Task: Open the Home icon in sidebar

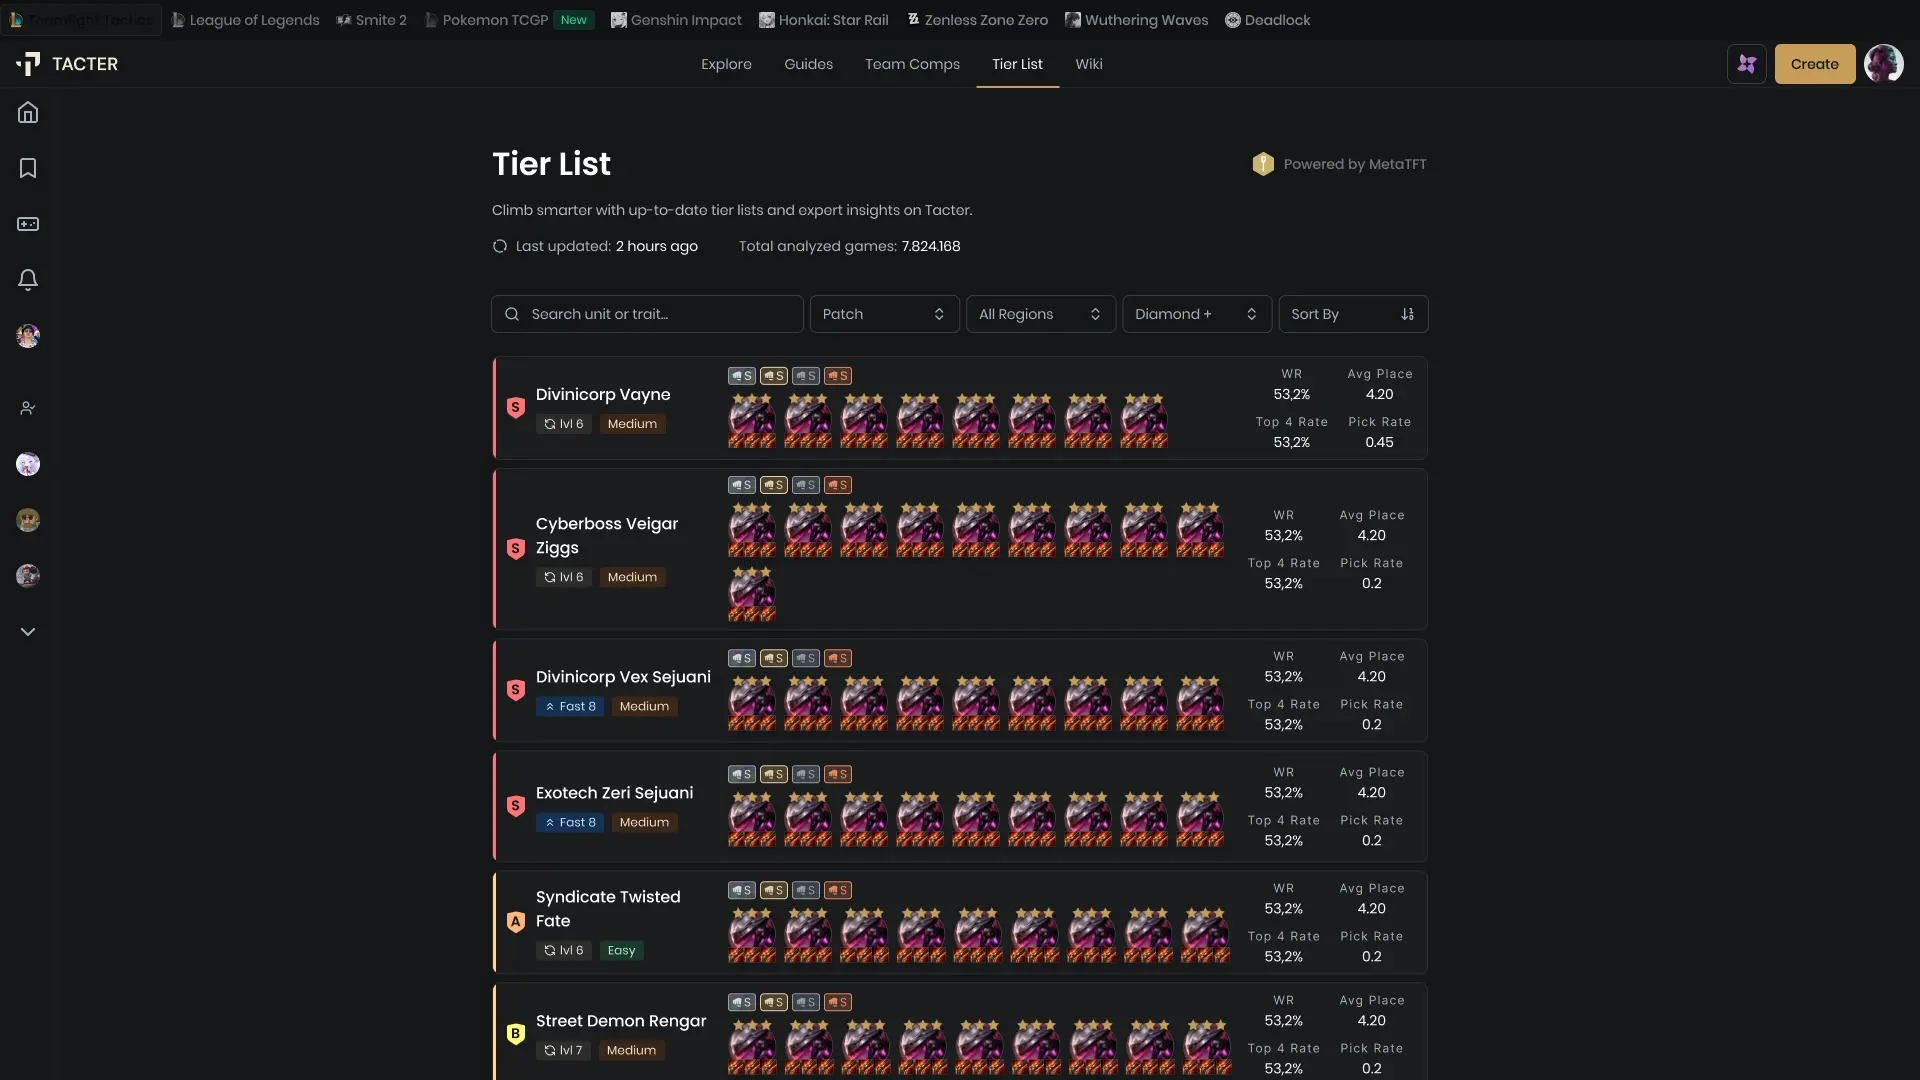Action: click(28, 112)
